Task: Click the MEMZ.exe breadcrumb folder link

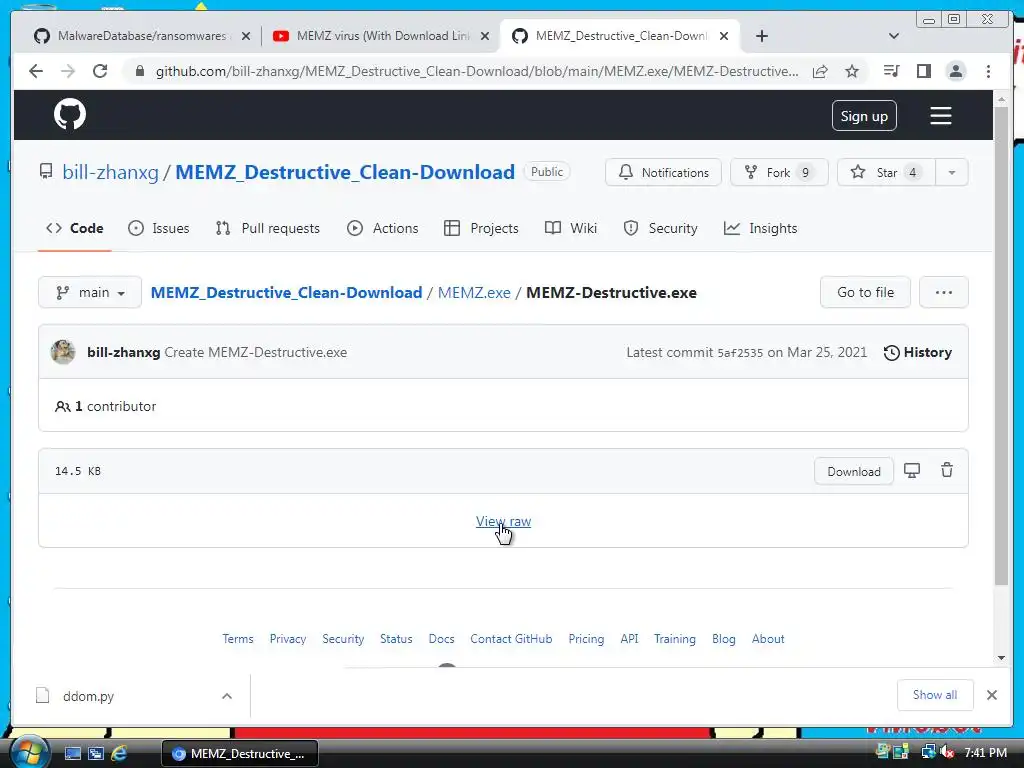Action: [474, 293]
